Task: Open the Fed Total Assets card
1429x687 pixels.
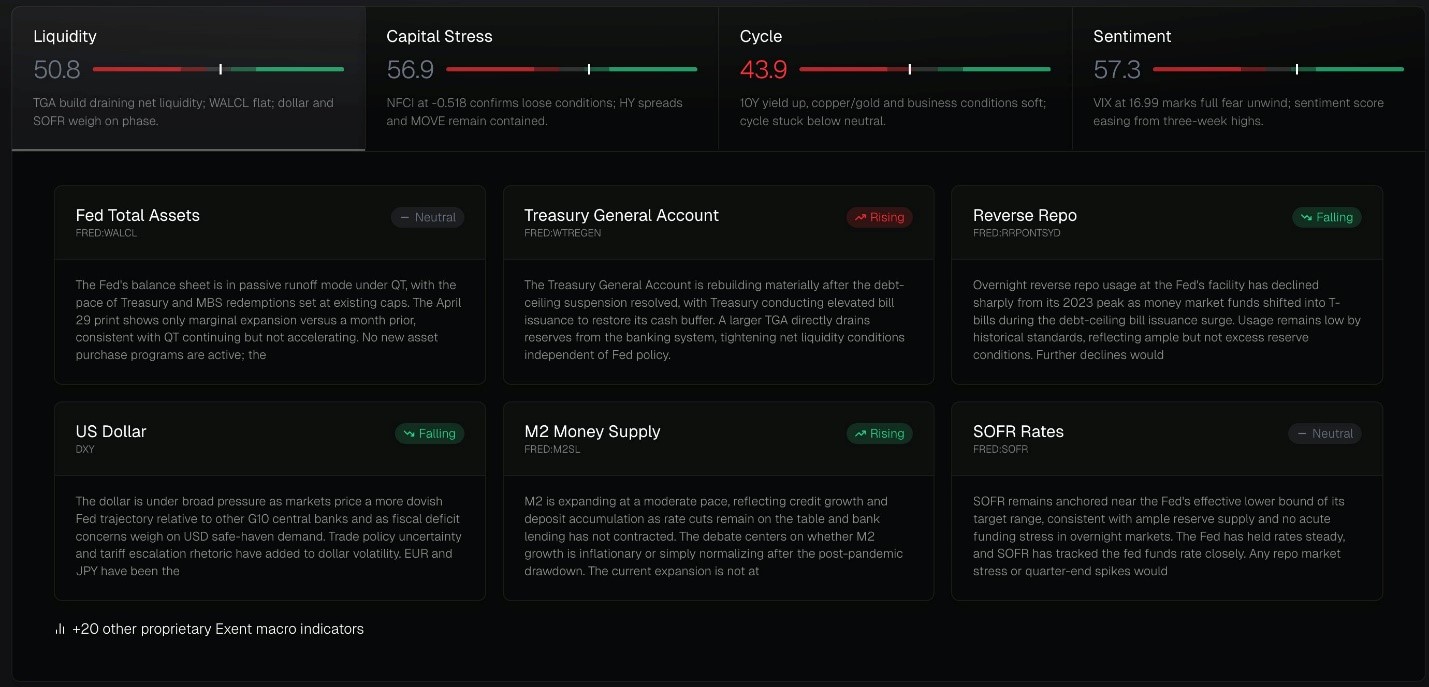Action: [x=270, y=285]
